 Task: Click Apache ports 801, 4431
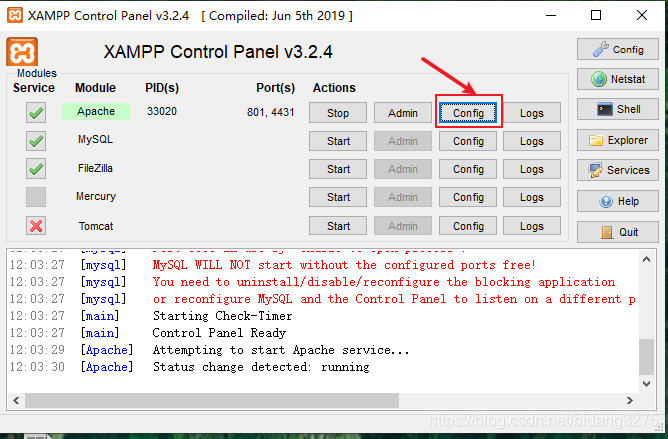(271, 112)
